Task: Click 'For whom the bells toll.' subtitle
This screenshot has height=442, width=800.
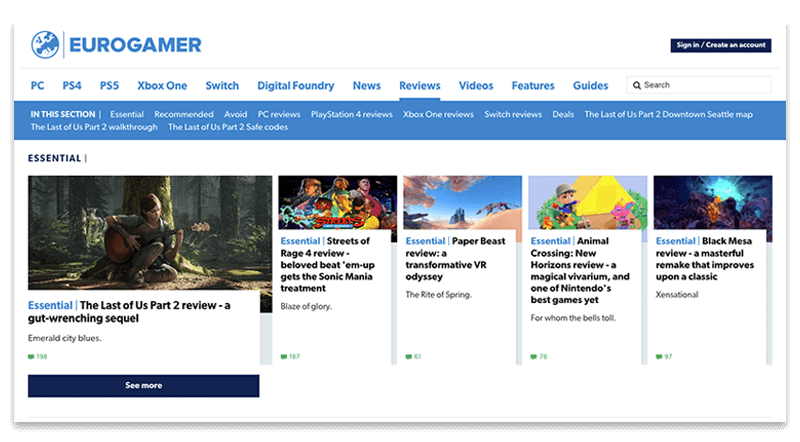Action: tap(573, 318)
